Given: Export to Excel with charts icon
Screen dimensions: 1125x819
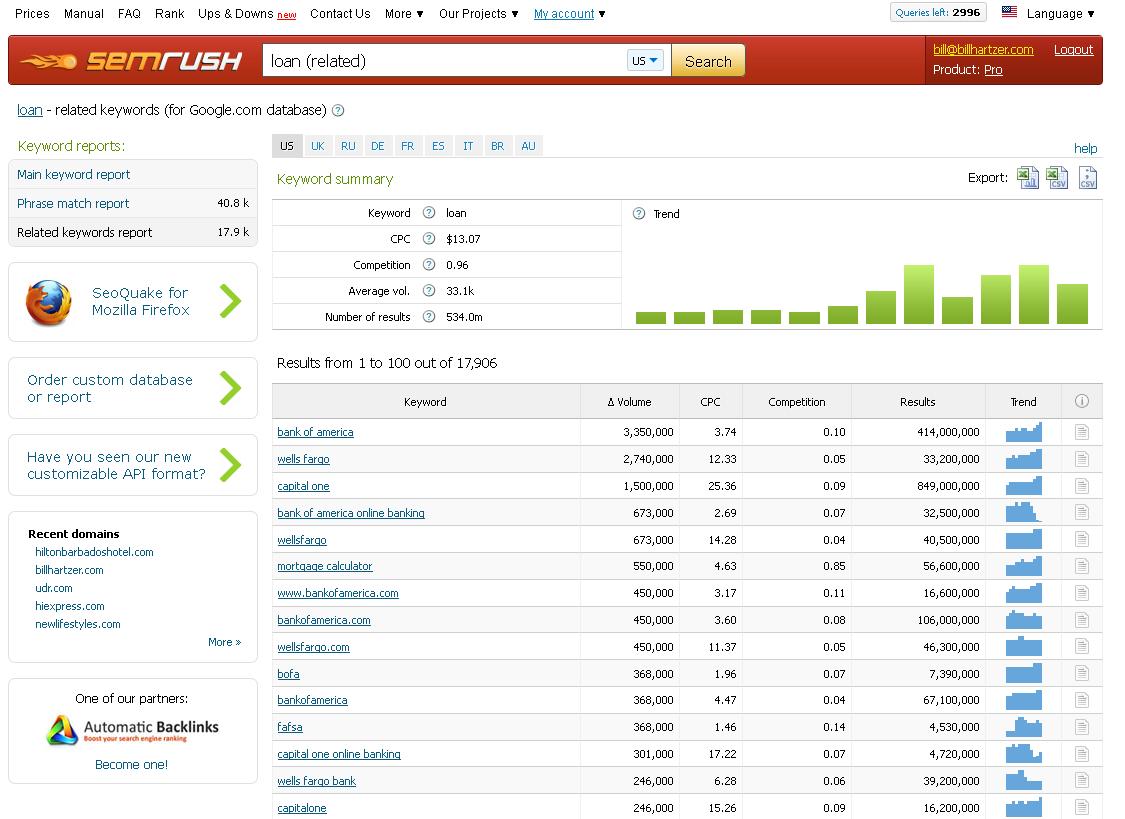Looking at the screenshot, I should pos(1027,177).
